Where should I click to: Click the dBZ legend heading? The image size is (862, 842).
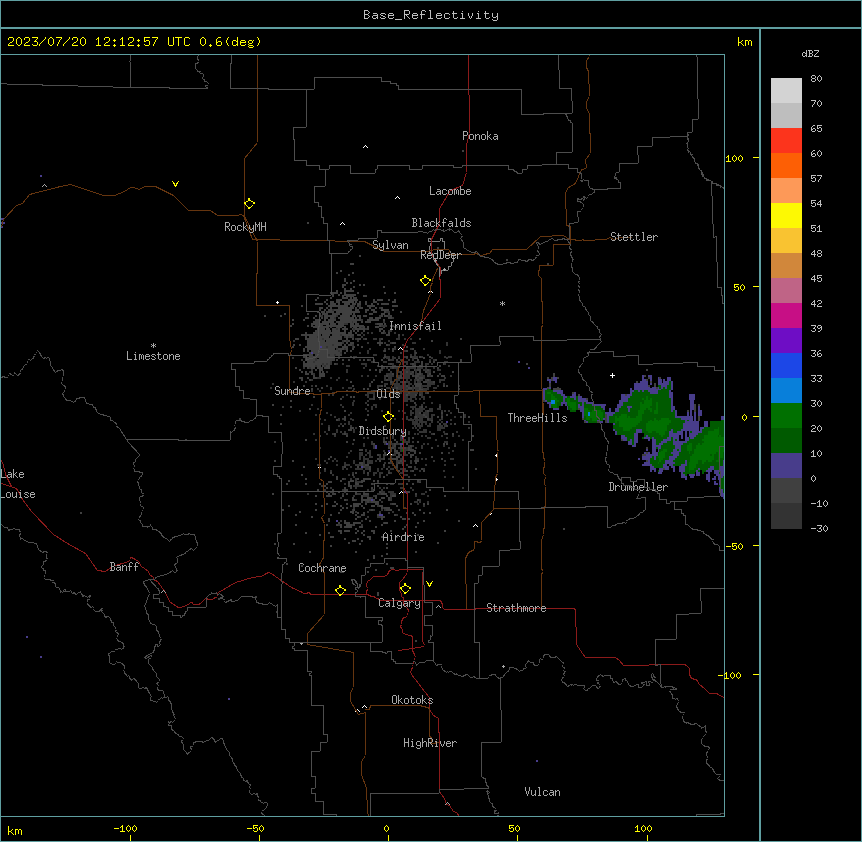click(x=810, y=53)
